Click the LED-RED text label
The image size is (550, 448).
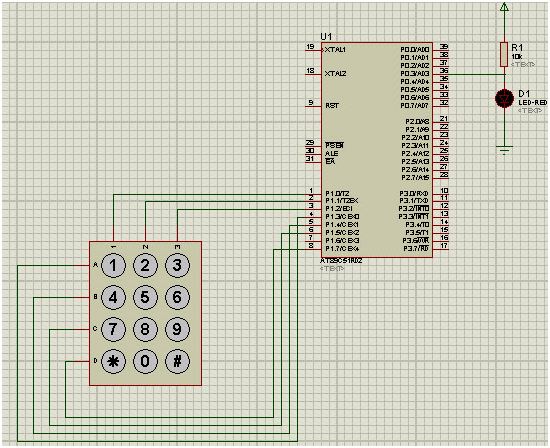point(532,103)
